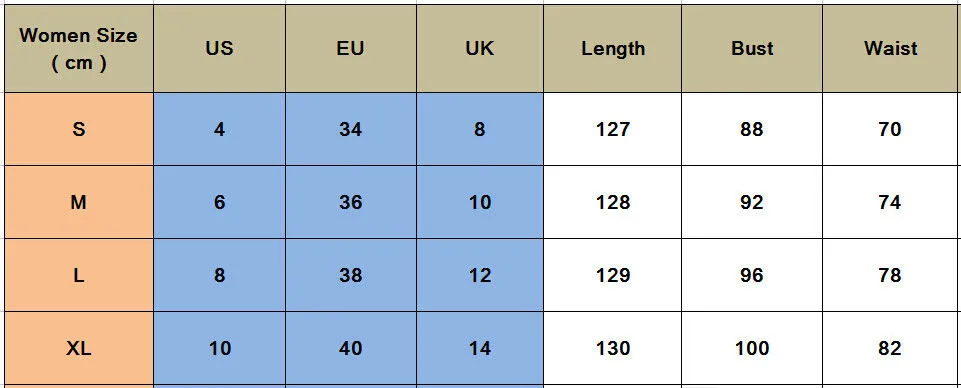
Task: Click the Length 127 cell
Action: (x=612, y=129)
